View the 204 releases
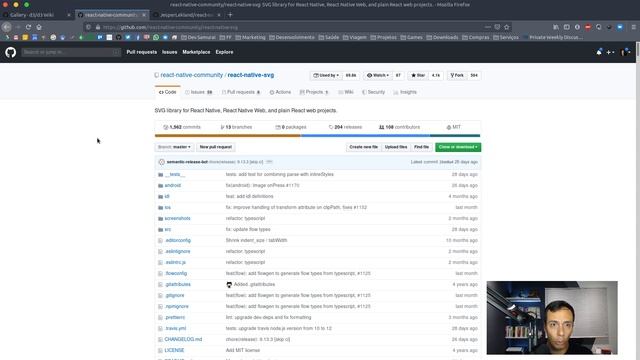Screen dimensions: 640x360 point(345,127)
